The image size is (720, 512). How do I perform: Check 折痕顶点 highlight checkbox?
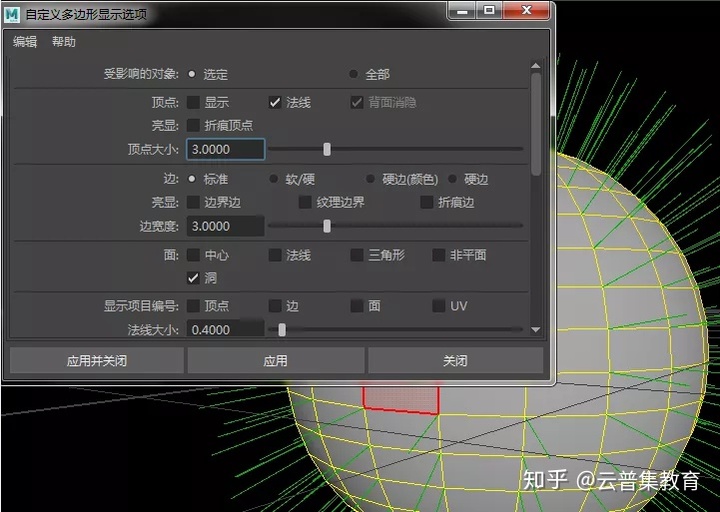[193, 125]
